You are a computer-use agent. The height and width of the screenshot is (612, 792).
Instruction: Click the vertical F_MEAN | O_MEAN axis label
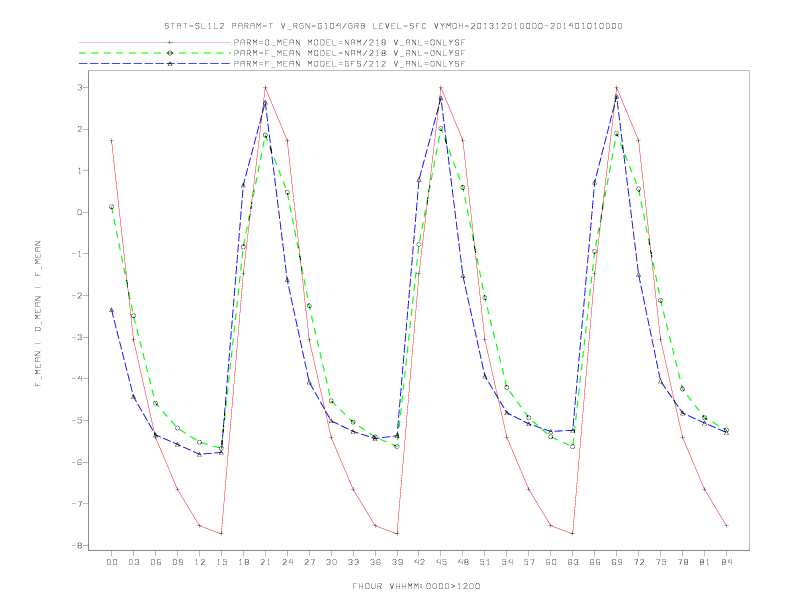[38, 314]
